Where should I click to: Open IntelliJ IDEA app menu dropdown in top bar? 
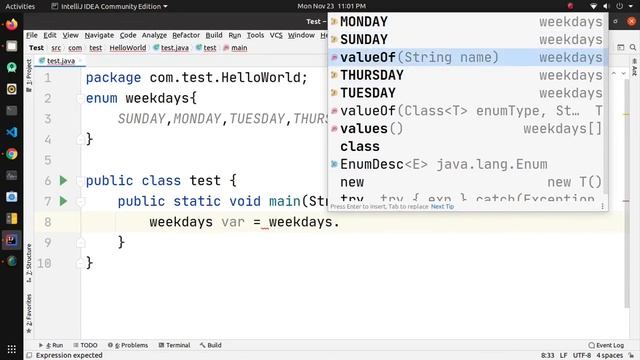click(x=109, y=6)
